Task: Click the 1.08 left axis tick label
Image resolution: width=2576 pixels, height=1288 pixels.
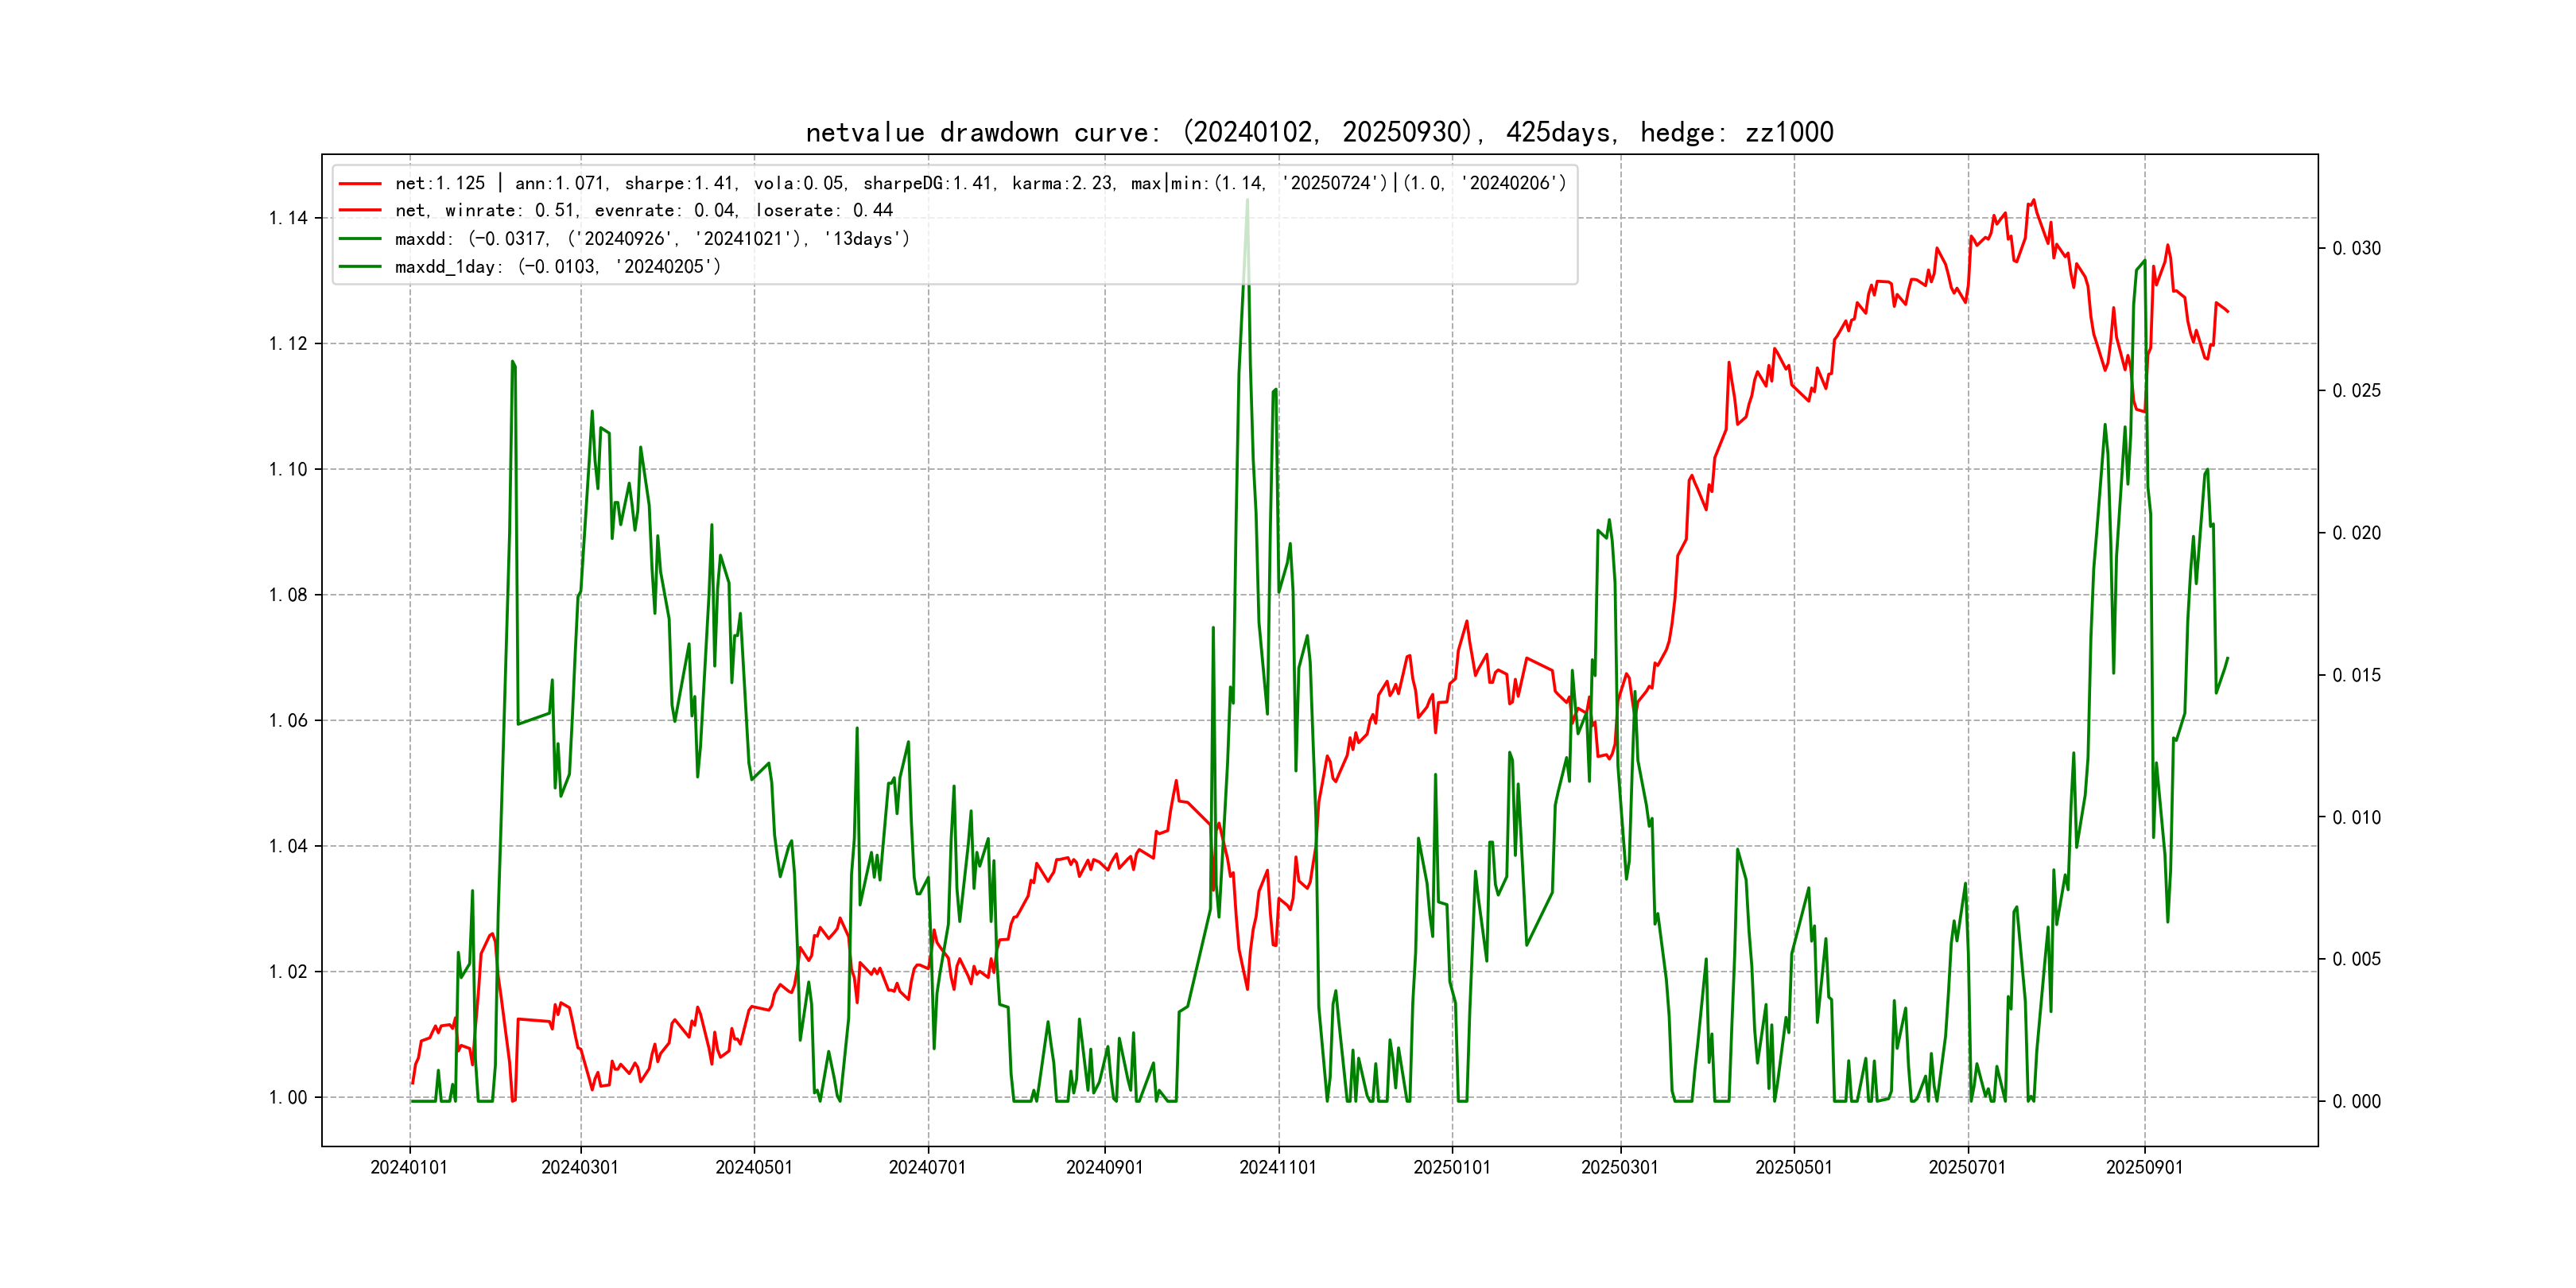Action: (288, 595)
